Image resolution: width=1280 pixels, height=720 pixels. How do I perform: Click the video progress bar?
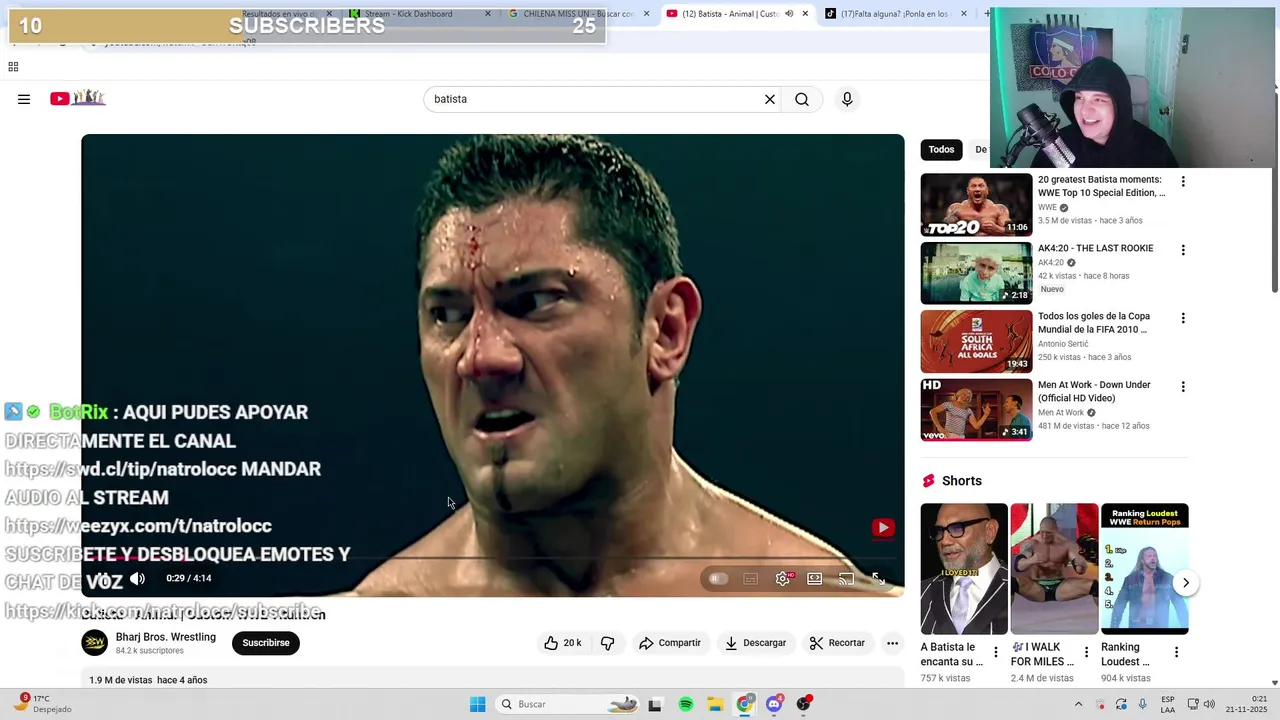coord(492,559)
